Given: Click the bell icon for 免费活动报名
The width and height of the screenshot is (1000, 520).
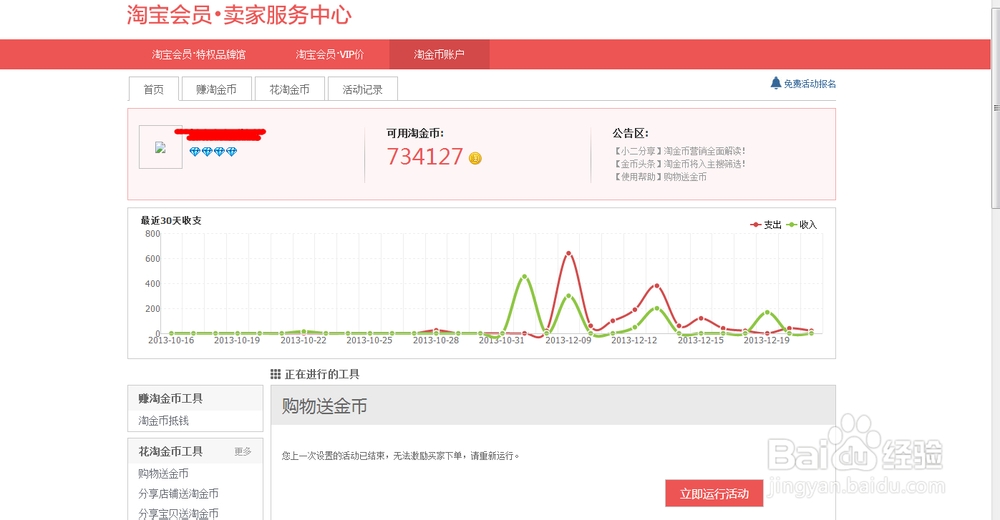Looking at the screenshot, I should click(x=775, y=83).
